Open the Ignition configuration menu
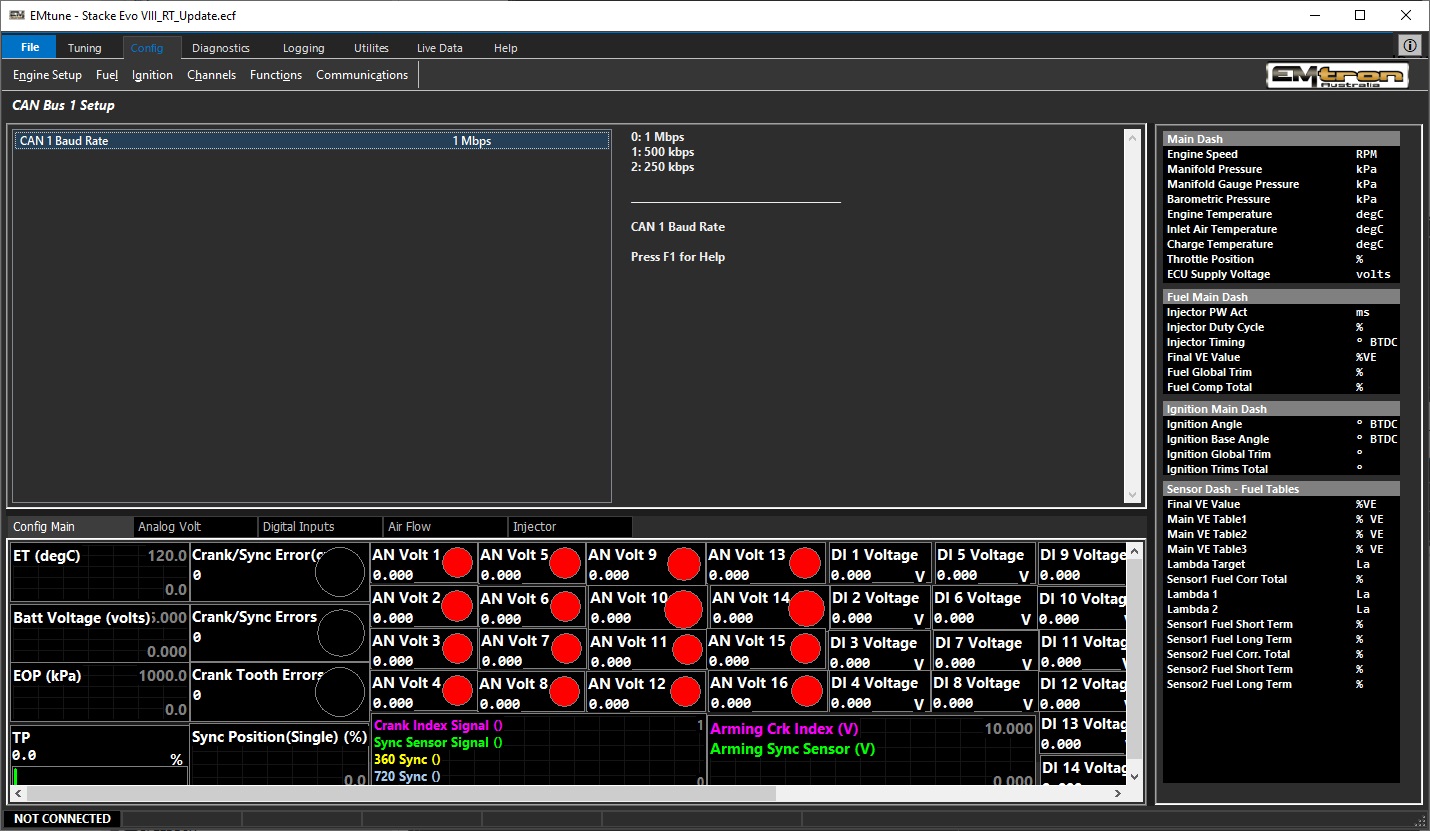Image resolution: width=1430 pixels, height=831 pixels. 152,75
